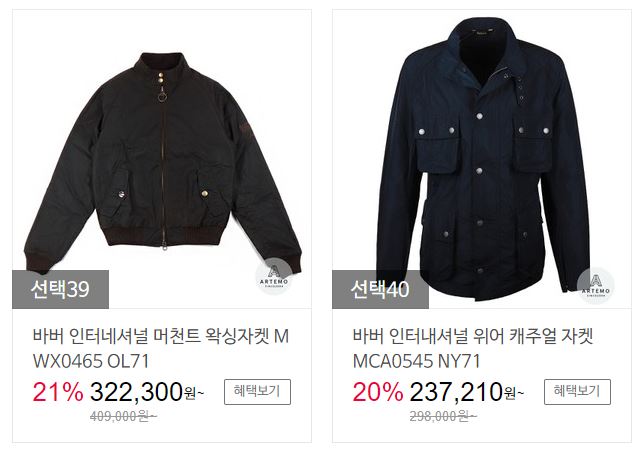This screenshot has height=453, width=640.
Task: Click the MCA0545 NY71 model code text
Action: click(416, 361)
